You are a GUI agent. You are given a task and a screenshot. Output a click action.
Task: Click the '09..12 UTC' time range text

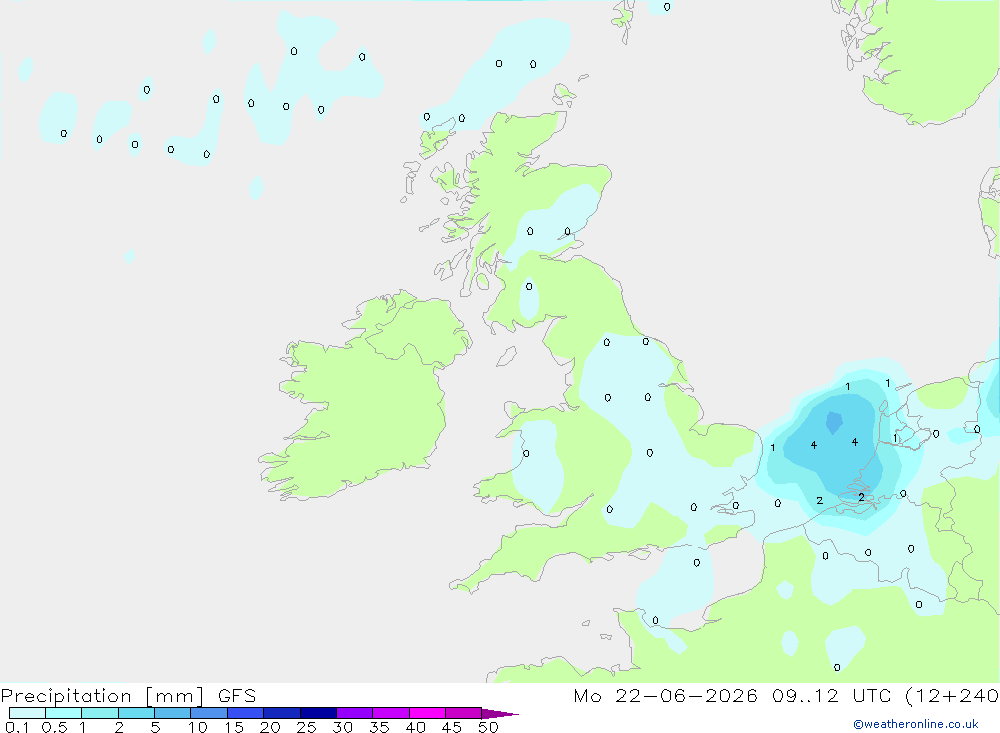(830, 695)
